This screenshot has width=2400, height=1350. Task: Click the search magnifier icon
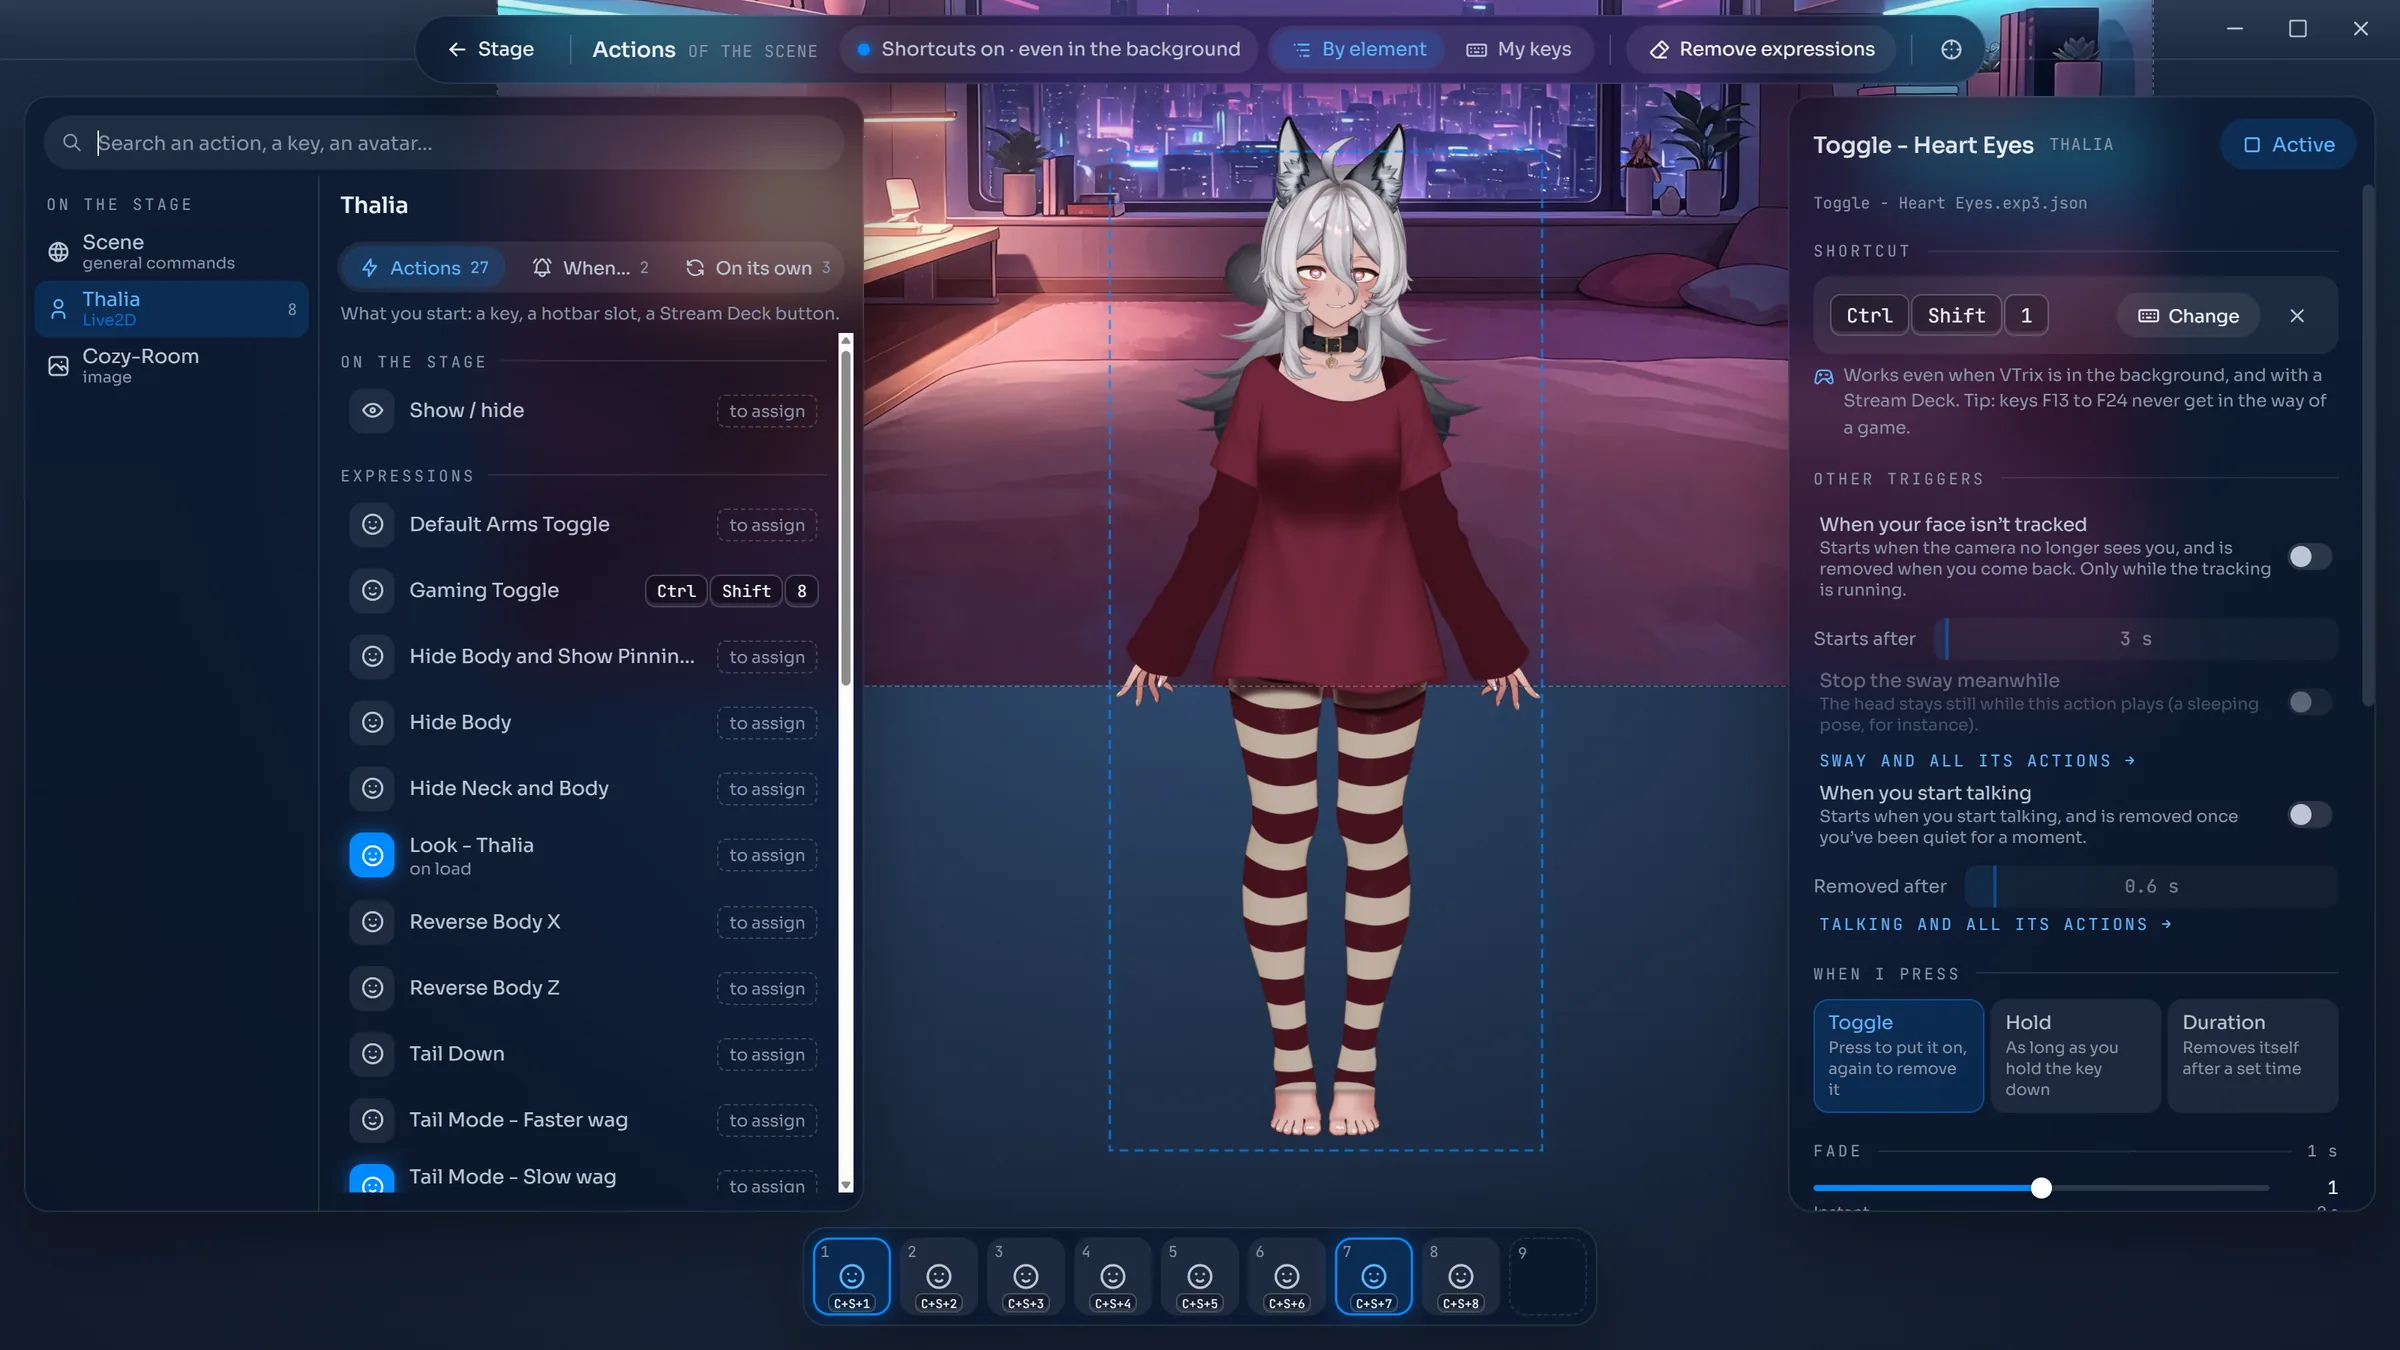click(x=72, y=143)
